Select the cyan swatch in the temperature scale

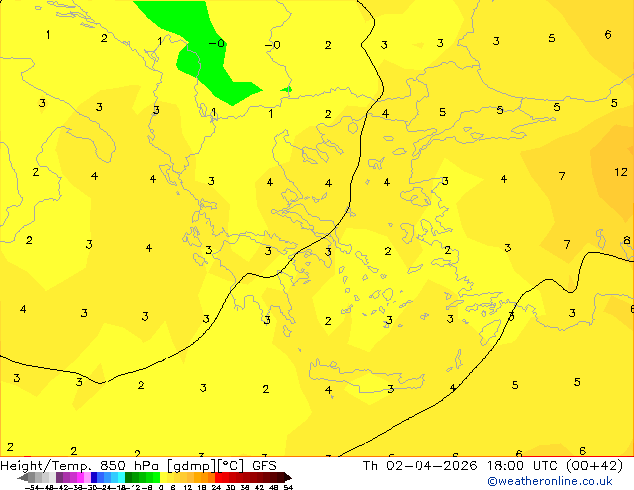[x=121, y=477]
